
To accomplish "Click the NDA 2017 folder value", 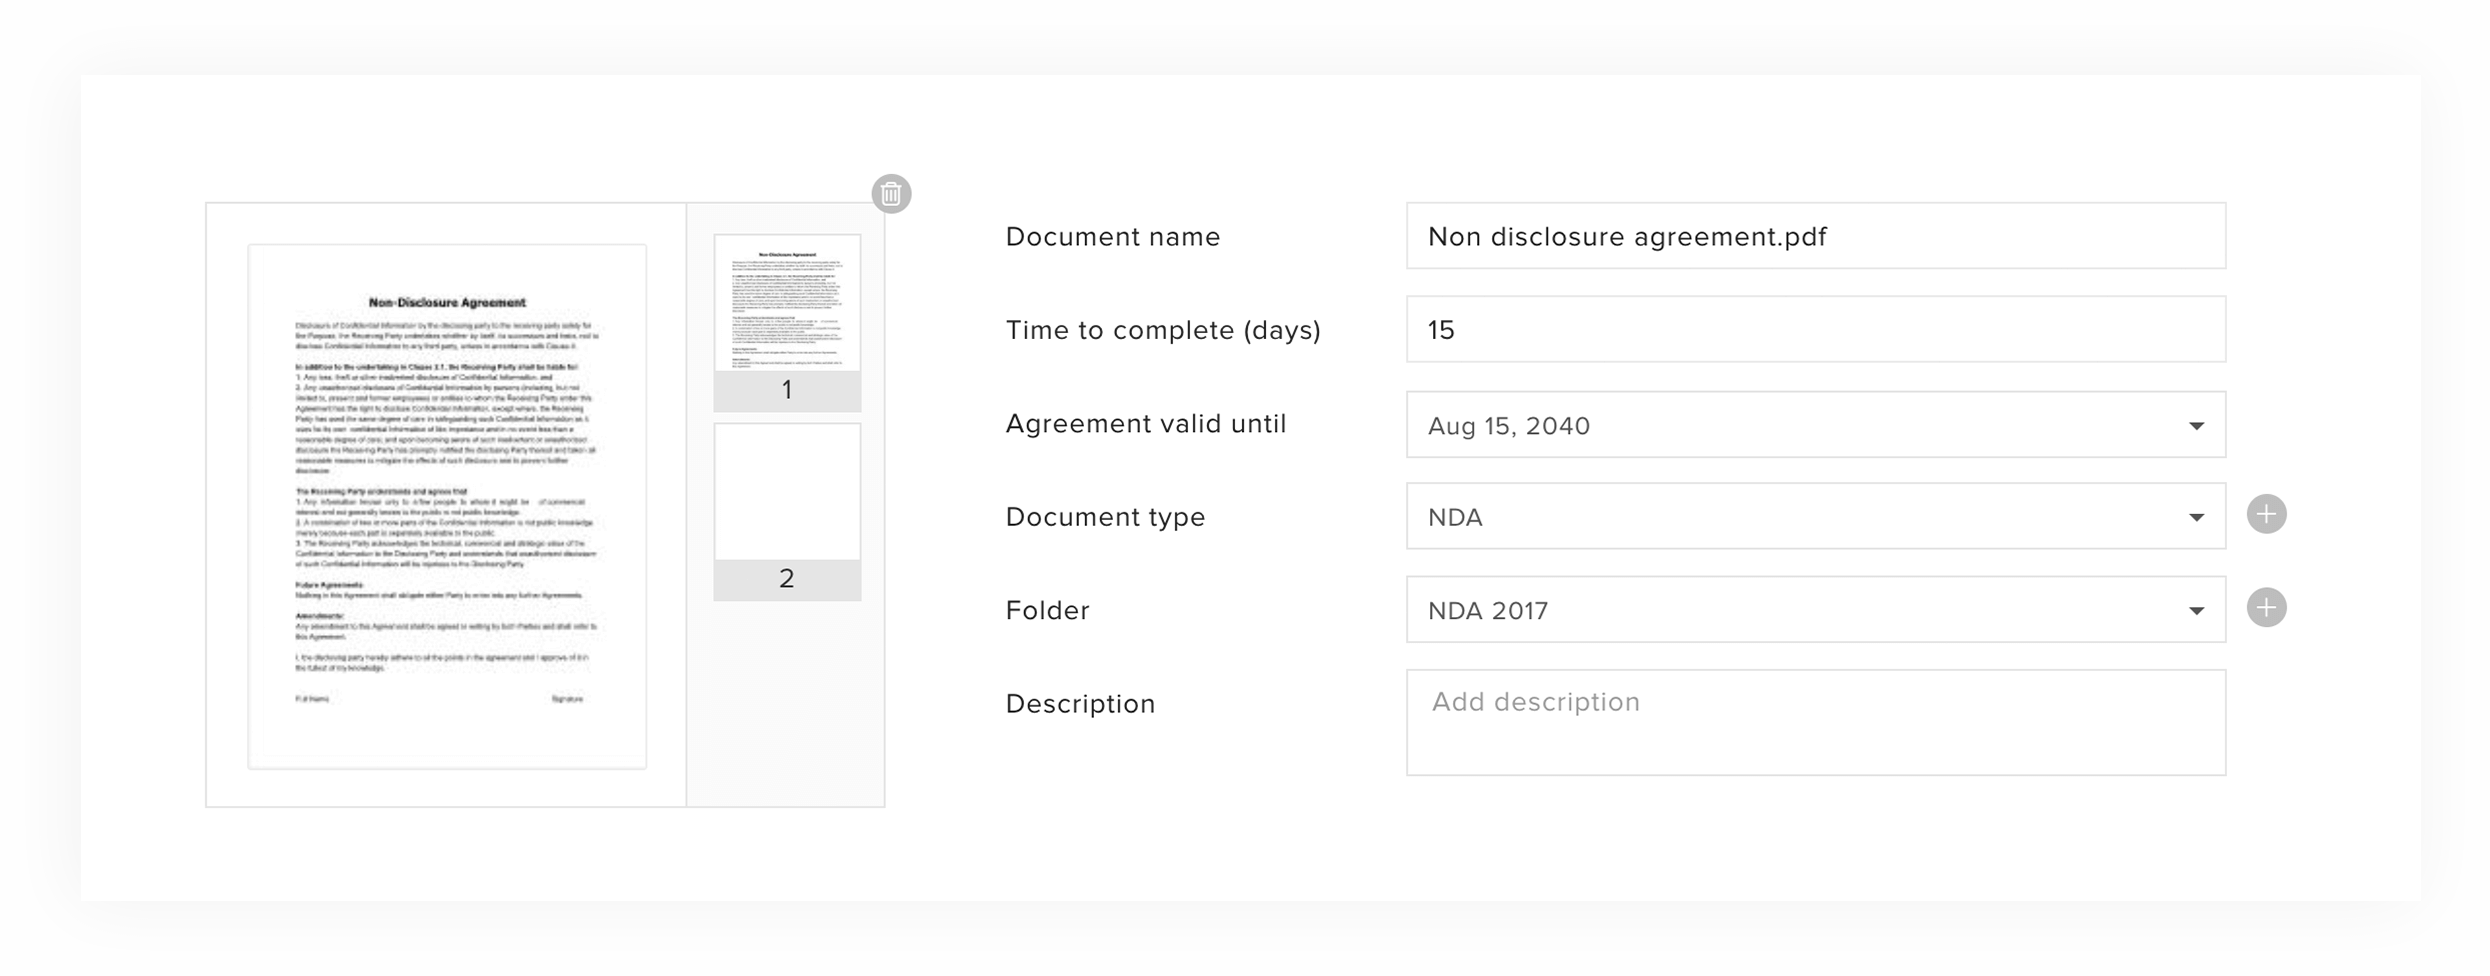I will point(1488,611).
